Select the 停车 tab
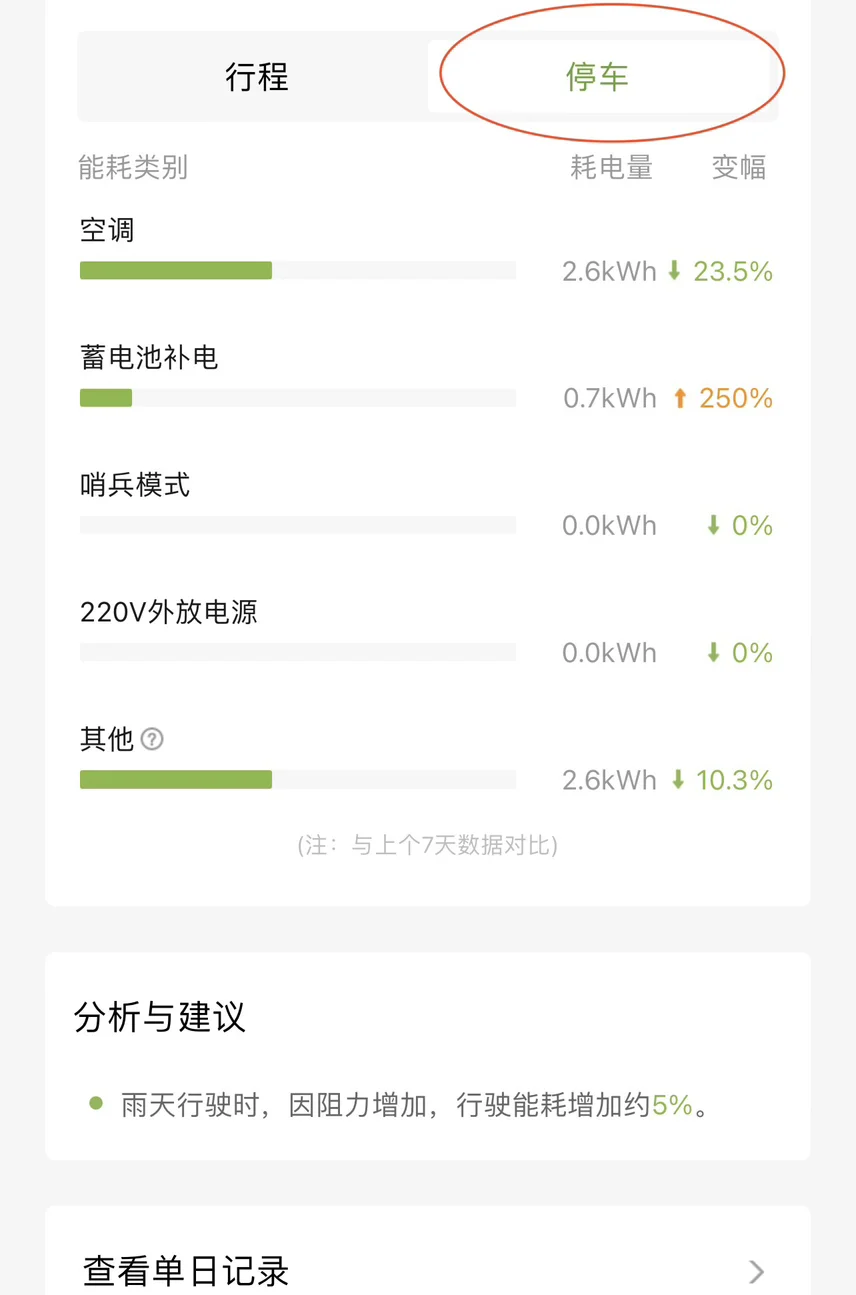Screen dimensions: 856x1295 point(598,77)
